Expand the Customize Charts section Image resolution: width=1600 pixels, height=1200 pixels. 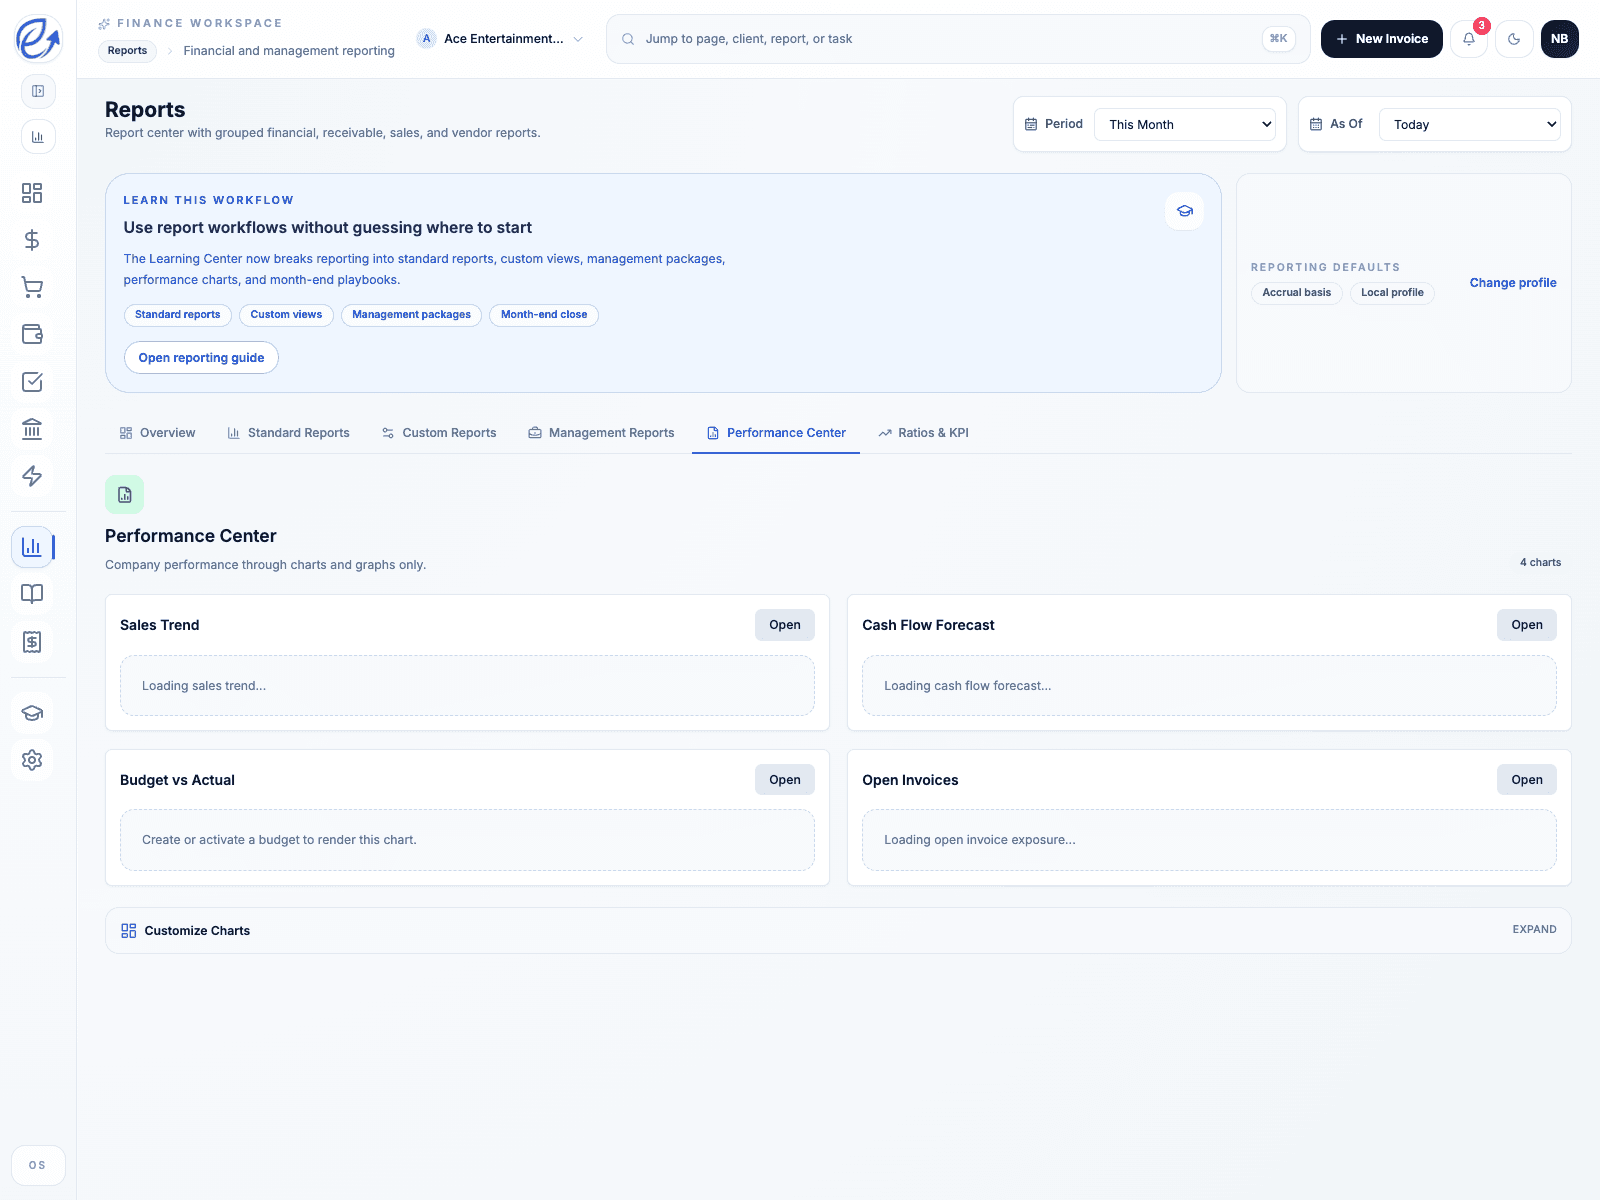[1533, 929]
